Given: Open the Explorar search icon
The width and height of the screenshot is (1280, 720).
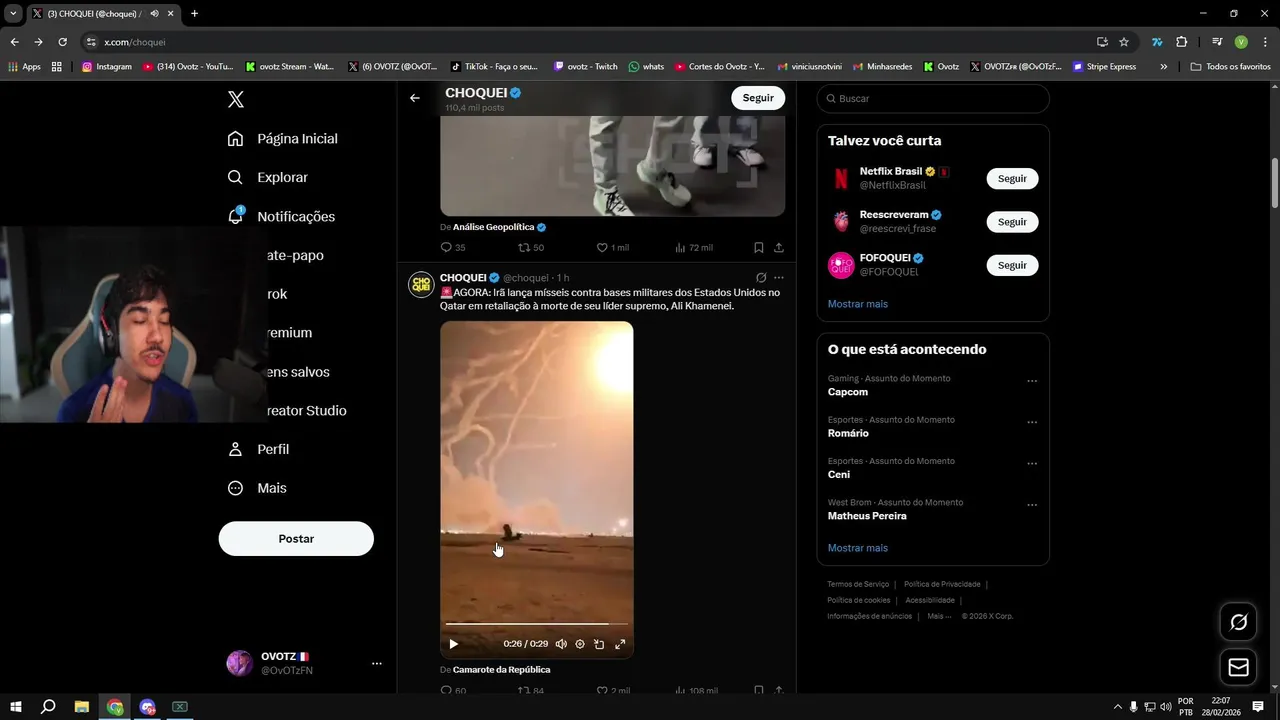Looking at the screenshot, I should pyautogui.click(x=235, y=177).
